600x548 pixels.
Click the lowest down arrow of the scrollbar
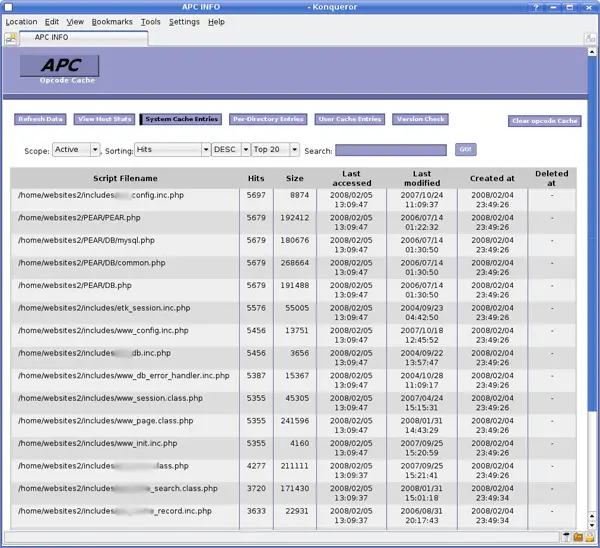click(592, 525)
